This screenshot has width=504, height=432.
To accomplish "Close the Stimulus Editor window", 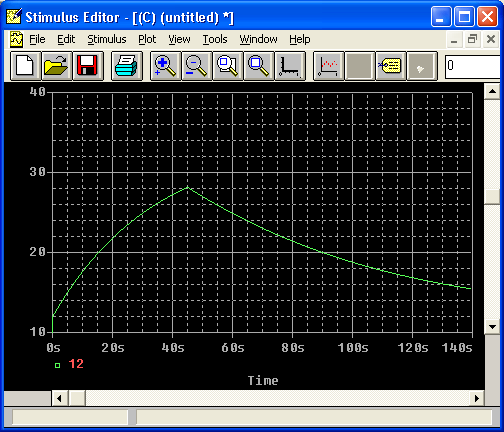I will click(487, 16).
